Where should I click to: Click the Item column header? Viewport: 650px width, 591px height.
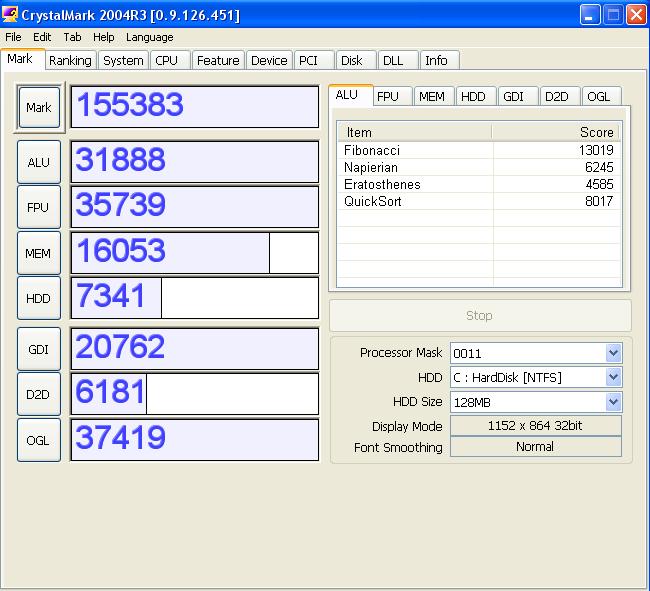(x=415, y=133)
